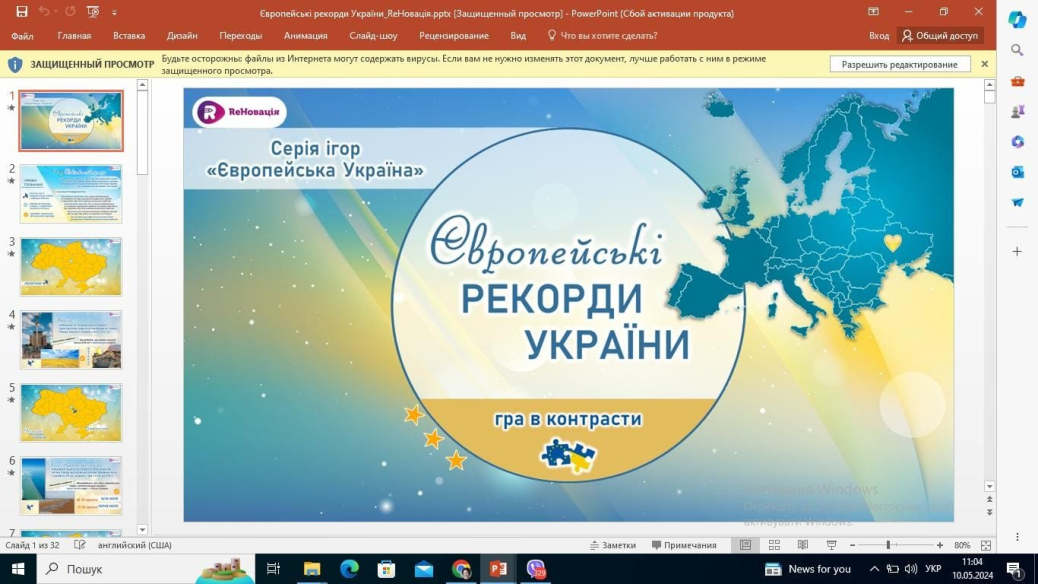Click the Redo arrow in the title bar

pos(70,12)
